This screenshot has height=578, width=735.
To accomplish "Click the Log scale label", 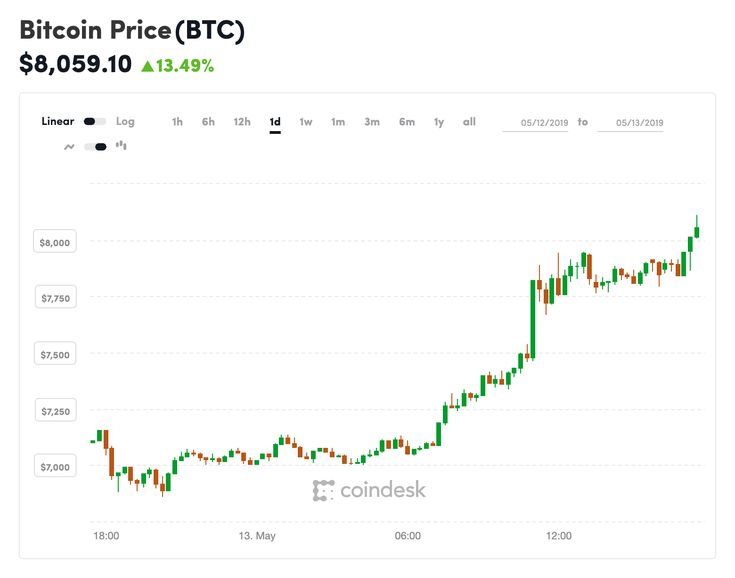I will coord(125,122).
